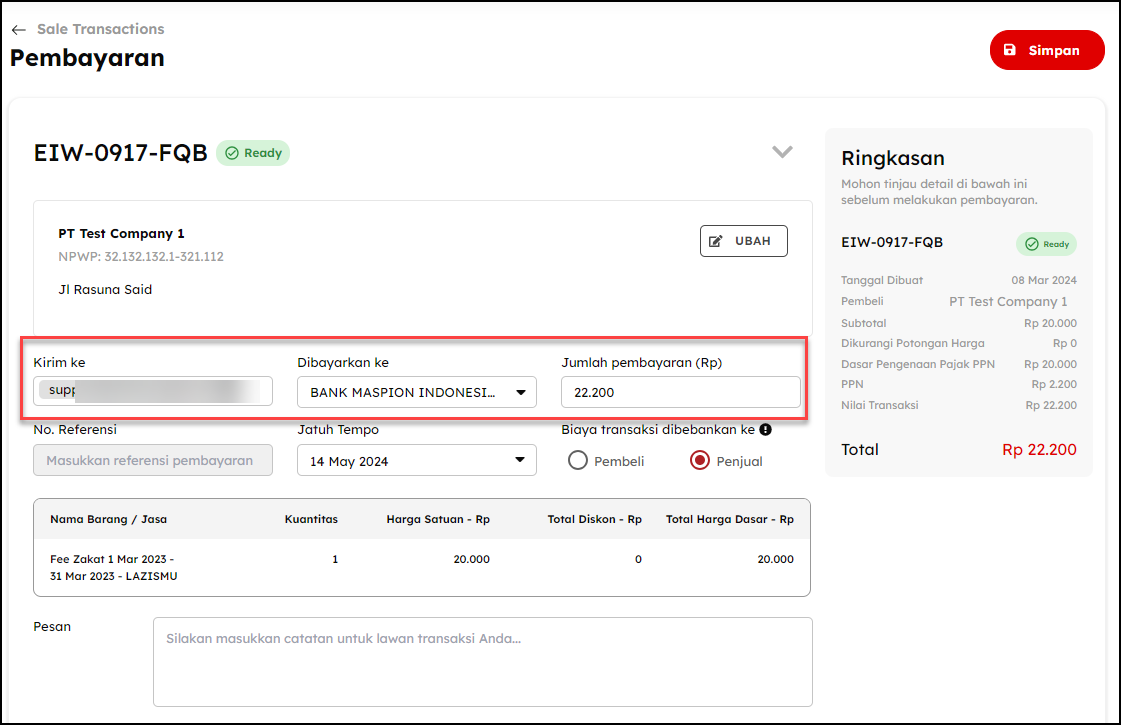
Task: Select the Penjual radio button
Action: pos(700,461)
